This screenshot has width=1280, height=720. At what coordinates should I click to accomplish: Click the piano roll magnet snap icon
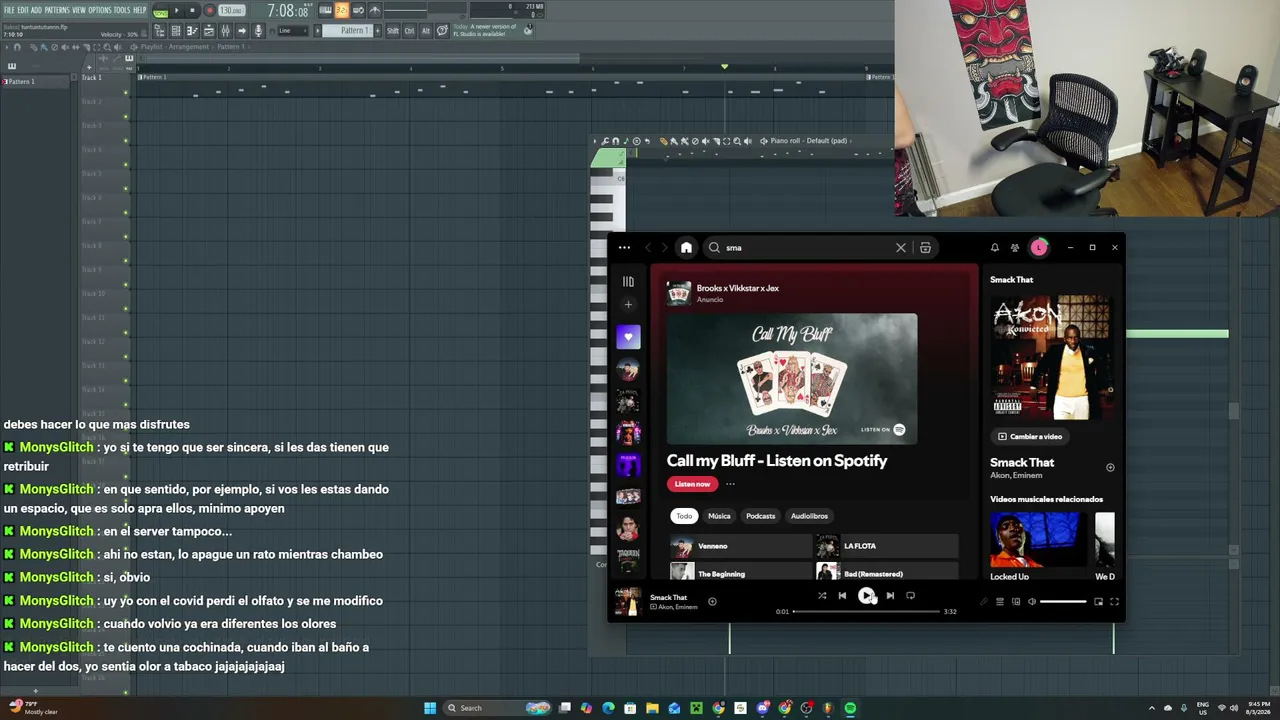[x=615, y=141]
